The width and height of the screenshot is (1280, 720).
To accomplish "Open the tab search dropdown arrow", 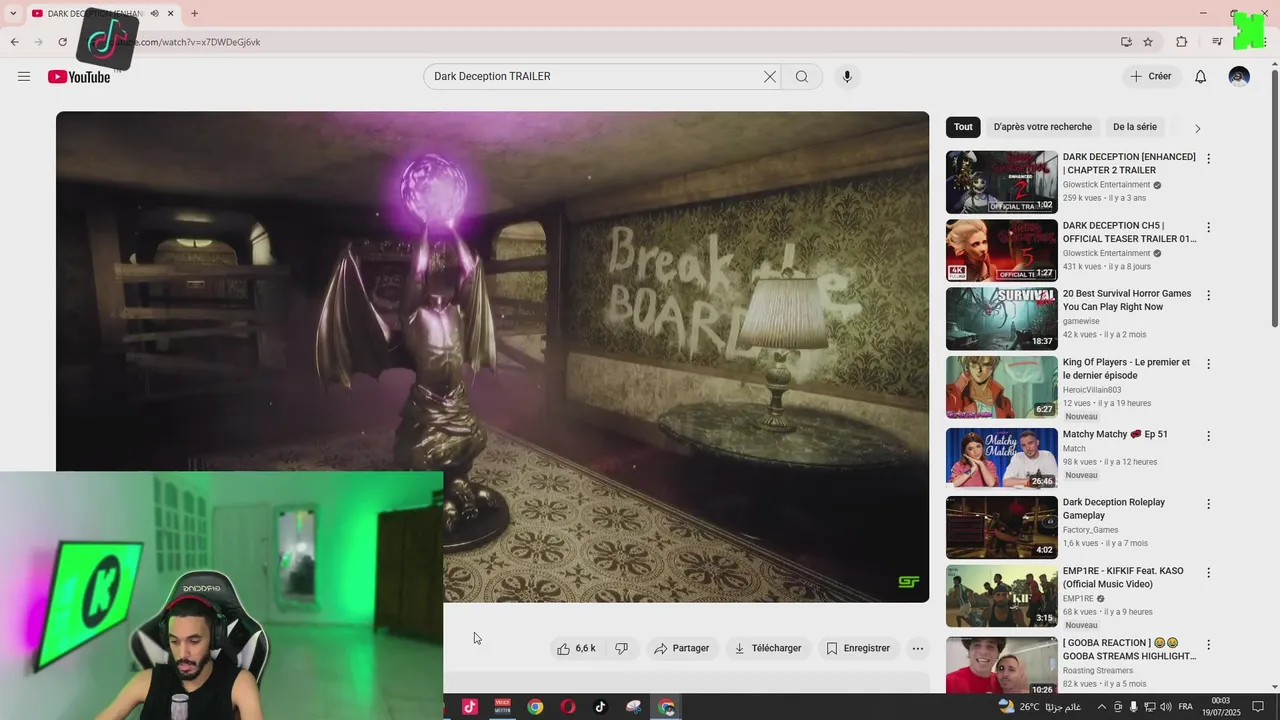I will coord(12,13).
